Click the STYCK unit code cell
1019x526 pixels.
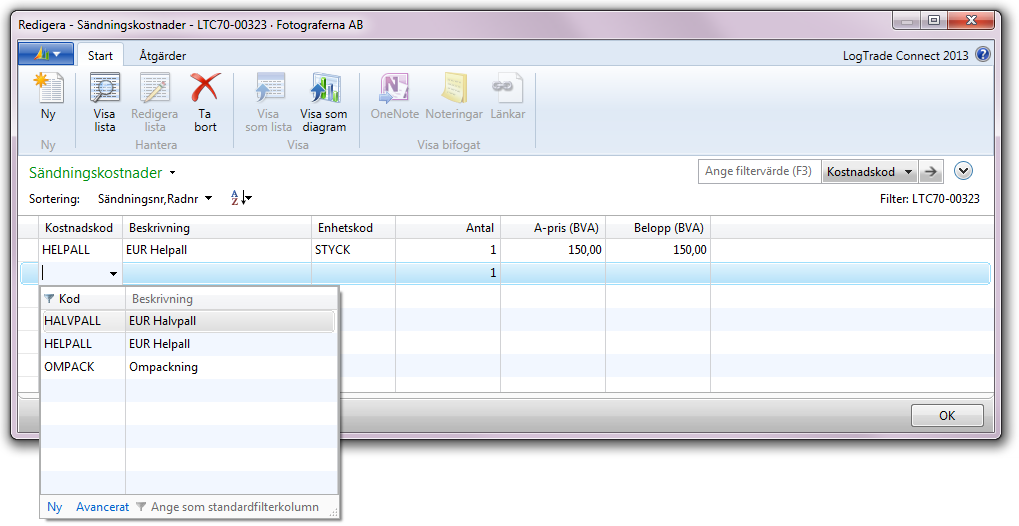click(354, 250)
